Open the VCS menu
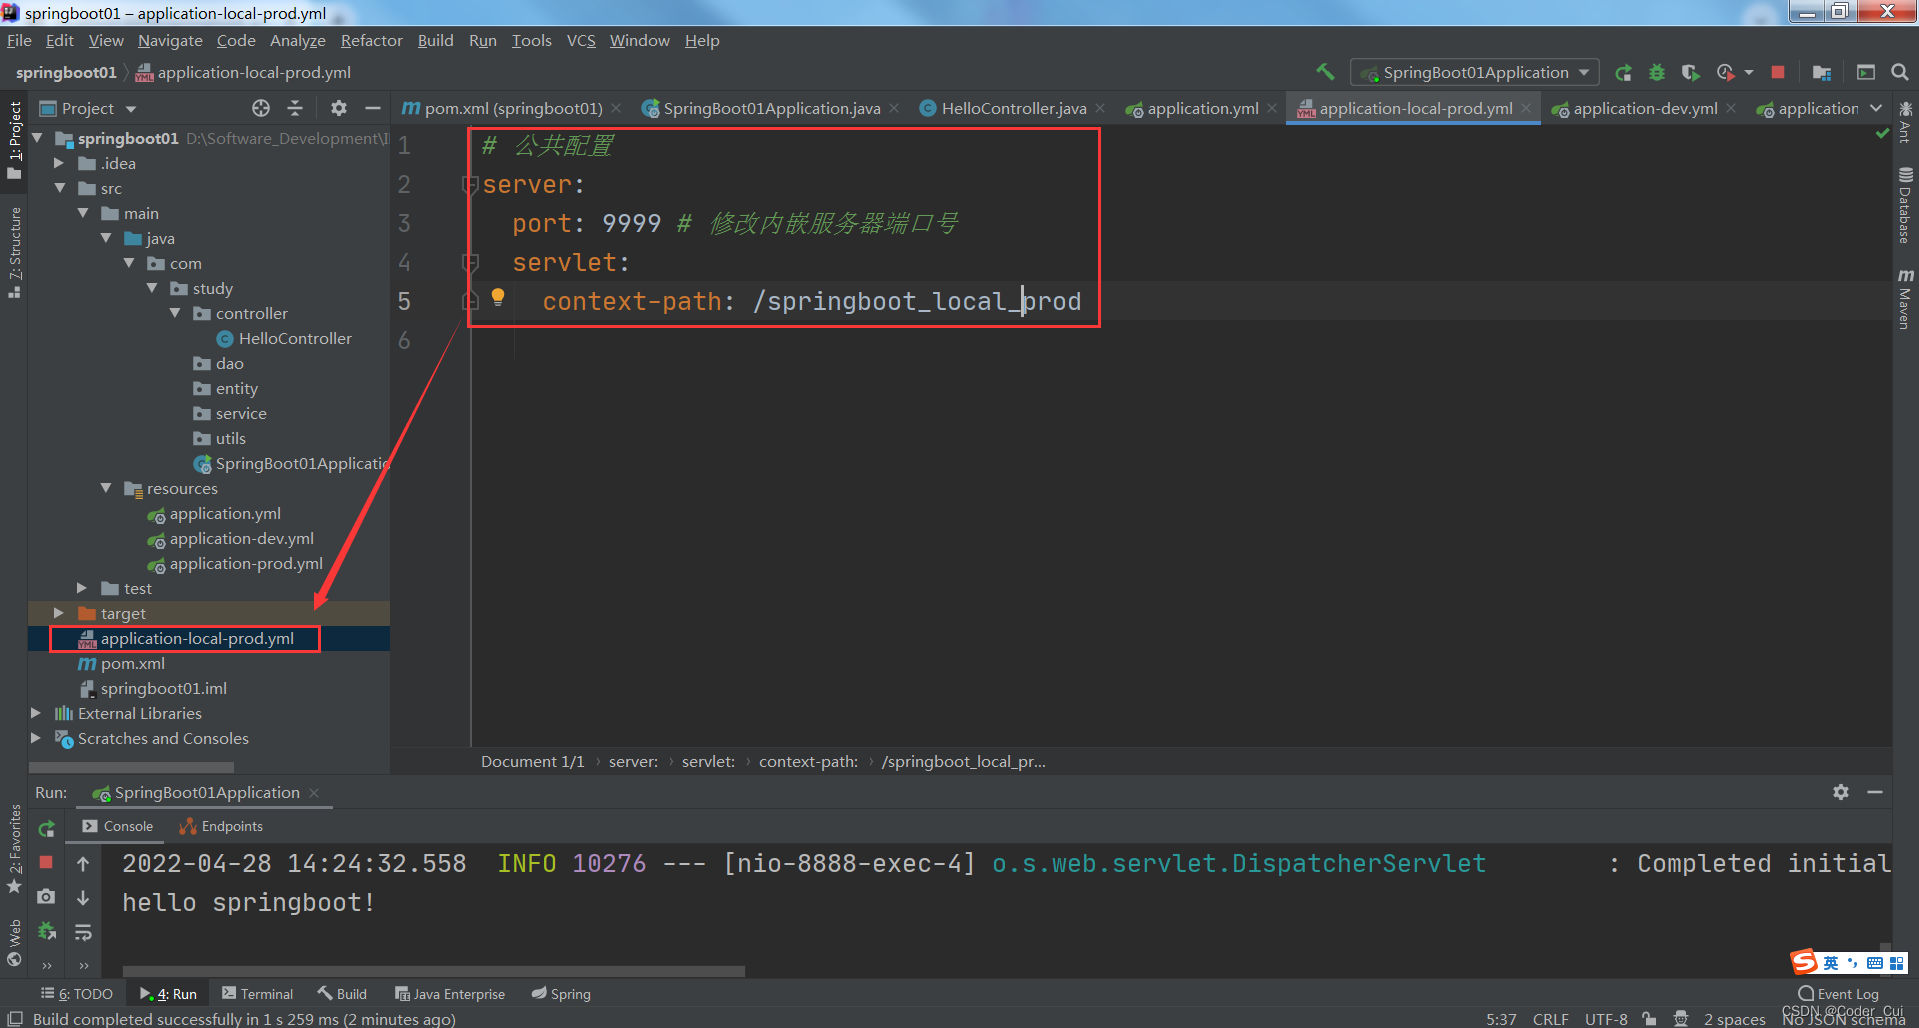 coord(581,40)
